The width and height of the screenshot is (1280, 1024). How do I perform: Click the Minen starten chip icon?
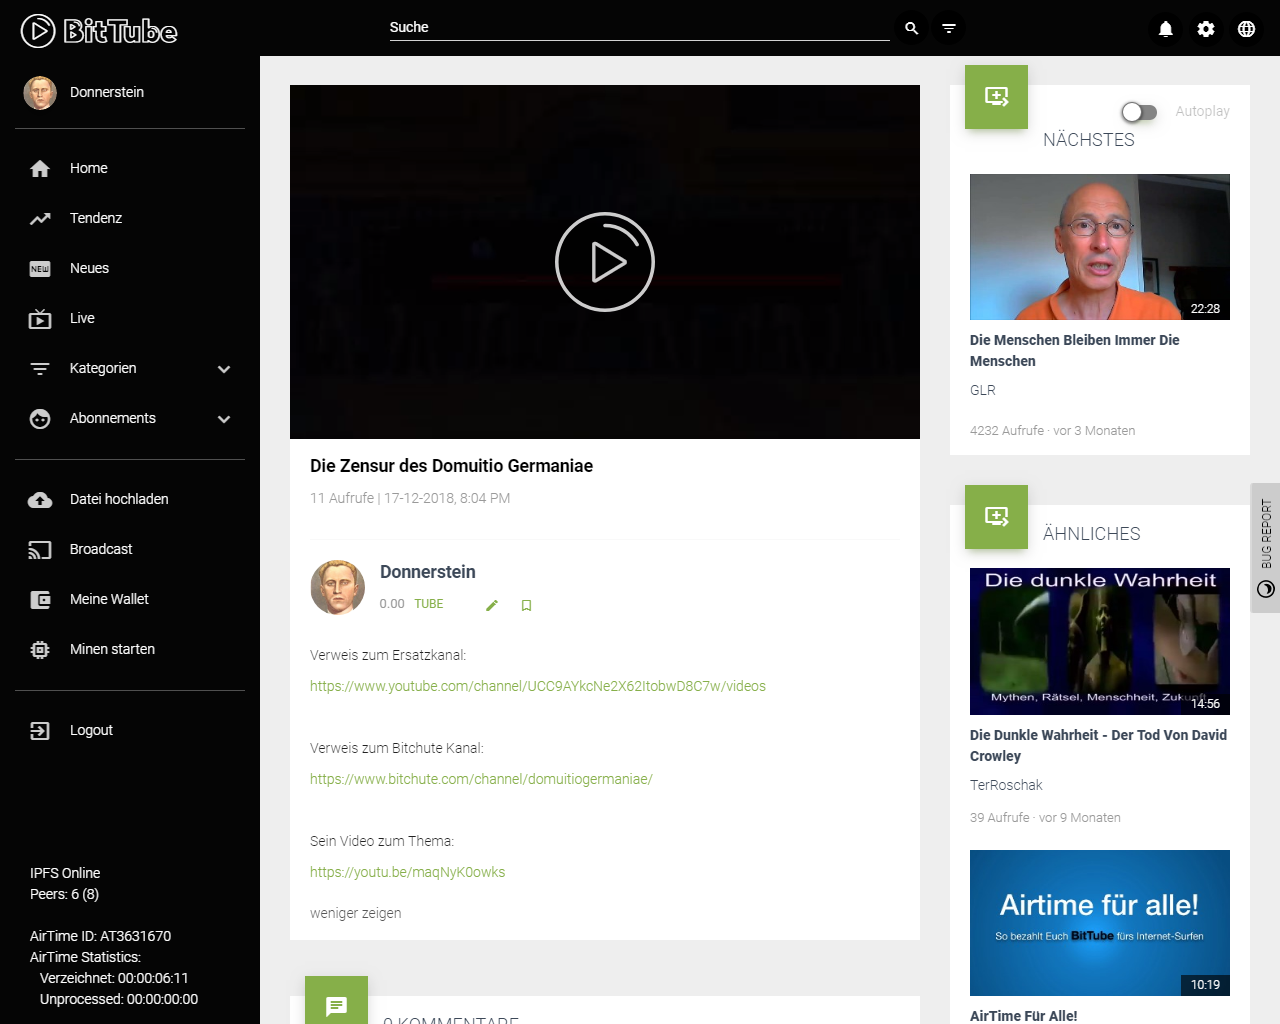click(x=40, y=650)
